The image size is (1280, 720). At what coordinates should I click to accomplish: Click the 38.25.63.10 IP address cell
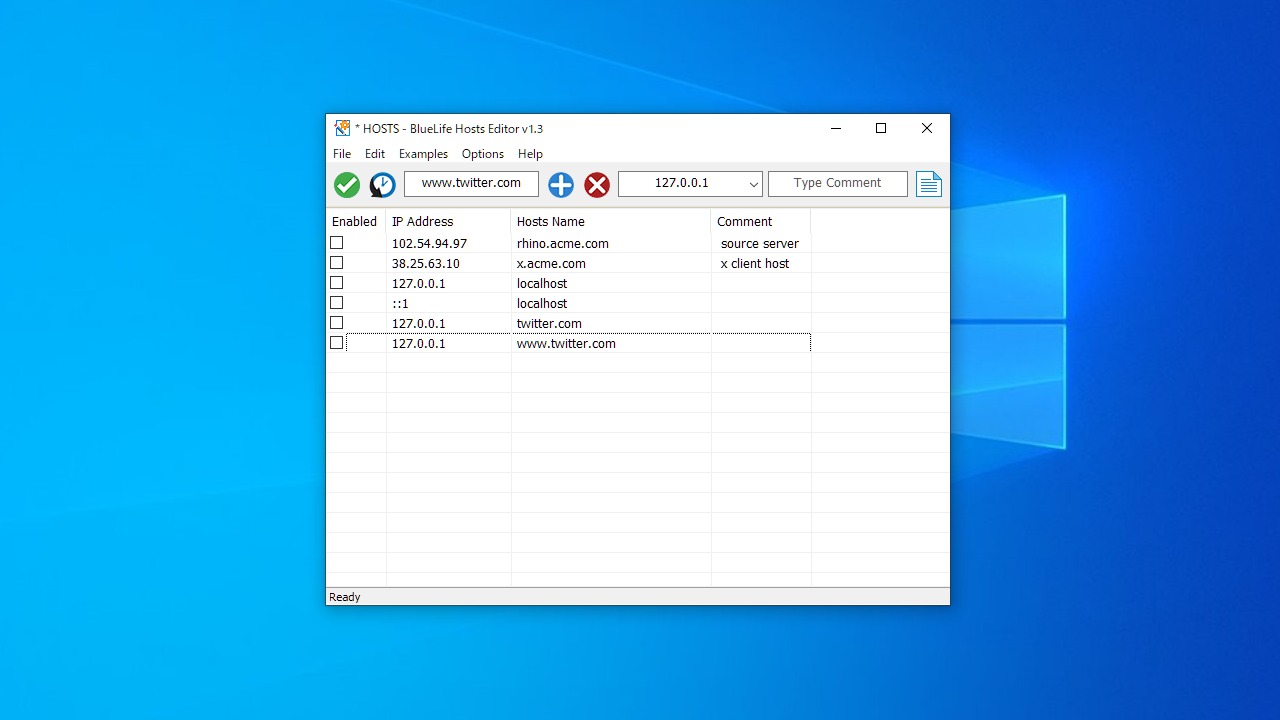pos(448,263)
